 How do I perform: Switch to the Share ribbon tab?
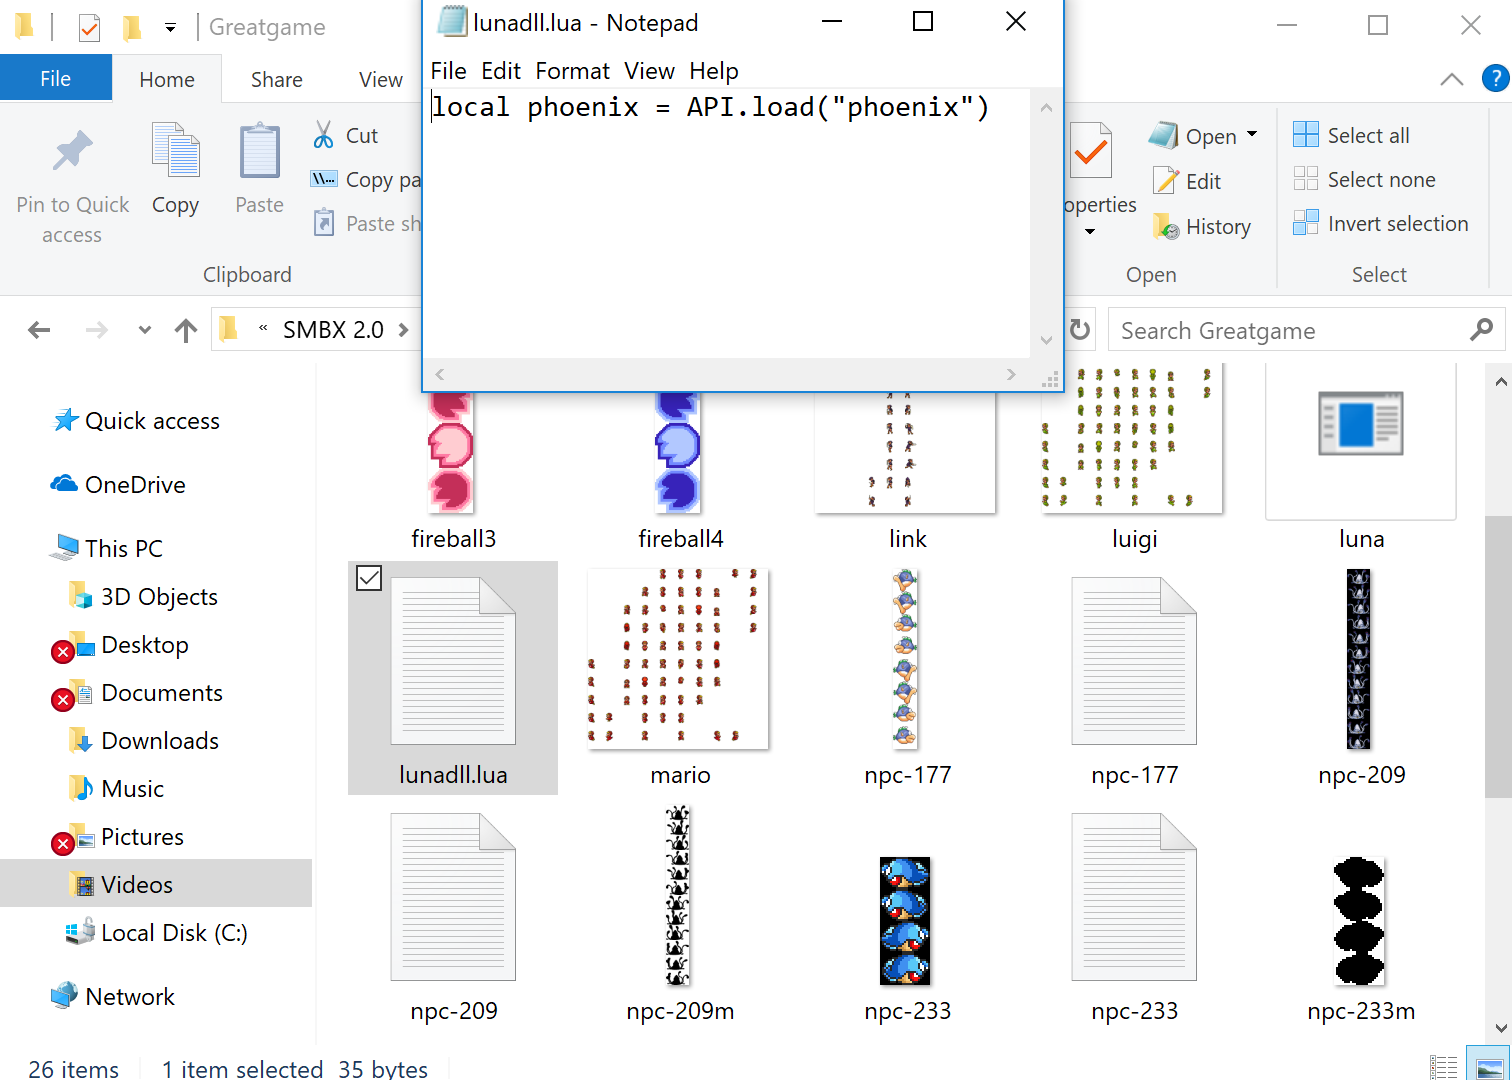tap(277, 79)
